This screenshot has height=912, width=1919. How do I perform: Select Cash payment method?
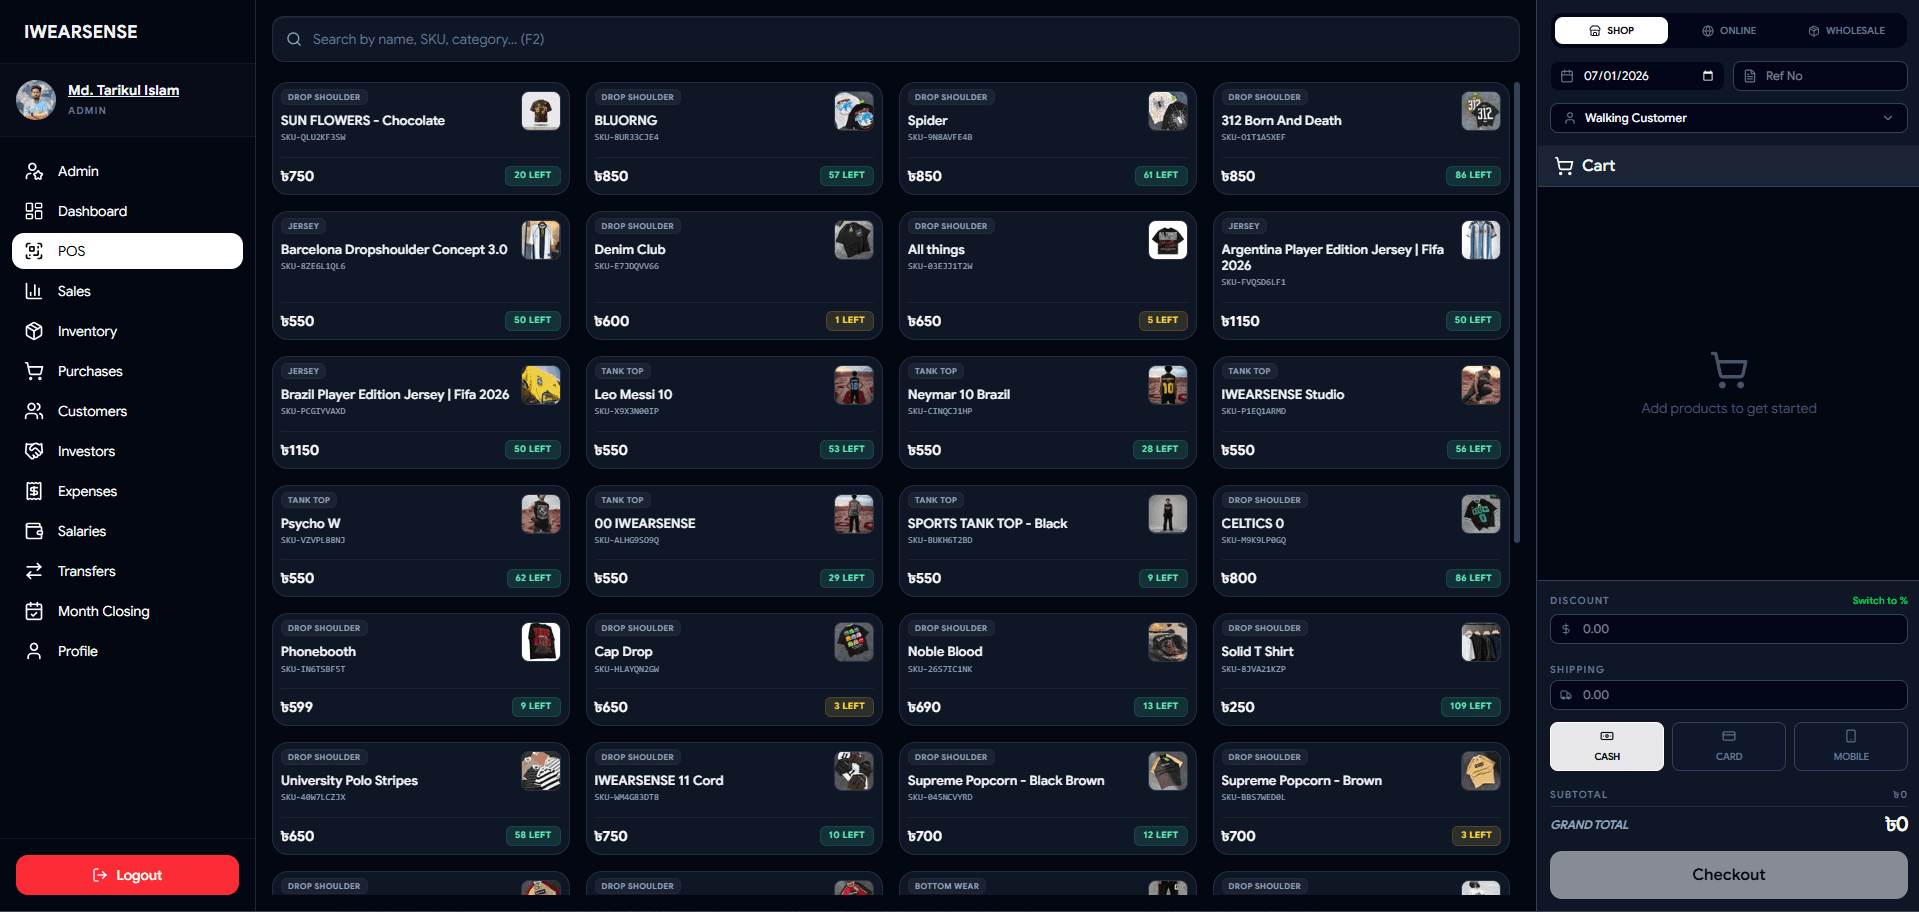(1607, 746)
